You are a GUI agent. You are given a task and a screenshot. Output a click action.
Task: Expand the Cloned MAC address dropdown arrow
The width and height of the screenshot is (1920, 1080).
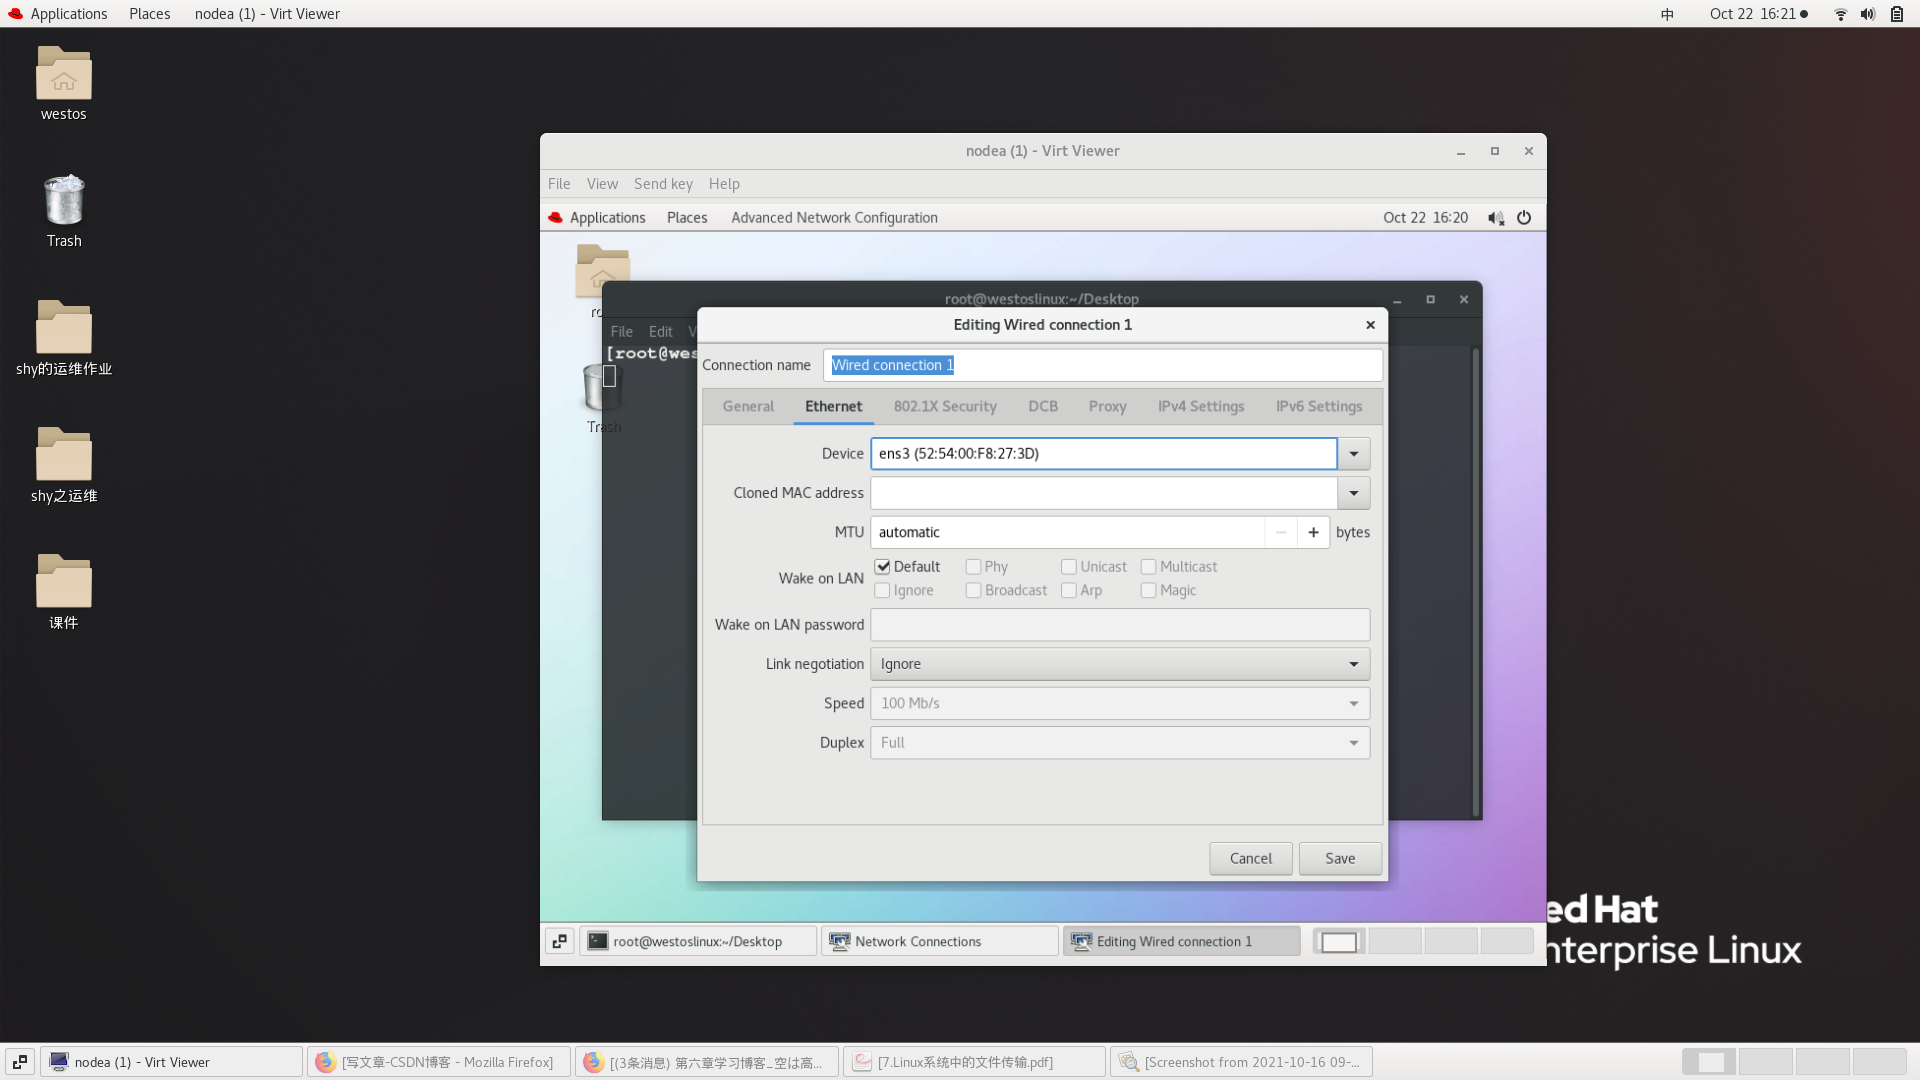tap(1354, 493)
